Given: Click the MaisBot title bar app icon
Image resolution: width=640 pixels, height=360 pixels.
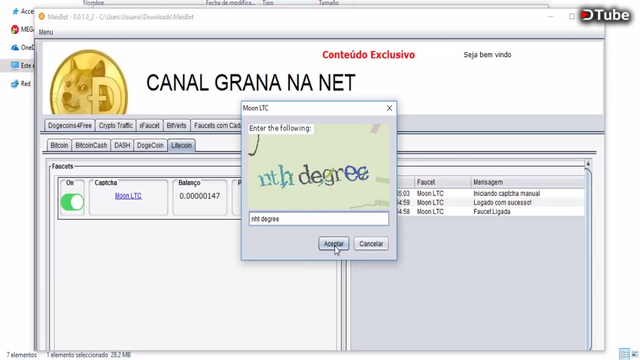Looking at the screenshot, I should coord(42,17).
